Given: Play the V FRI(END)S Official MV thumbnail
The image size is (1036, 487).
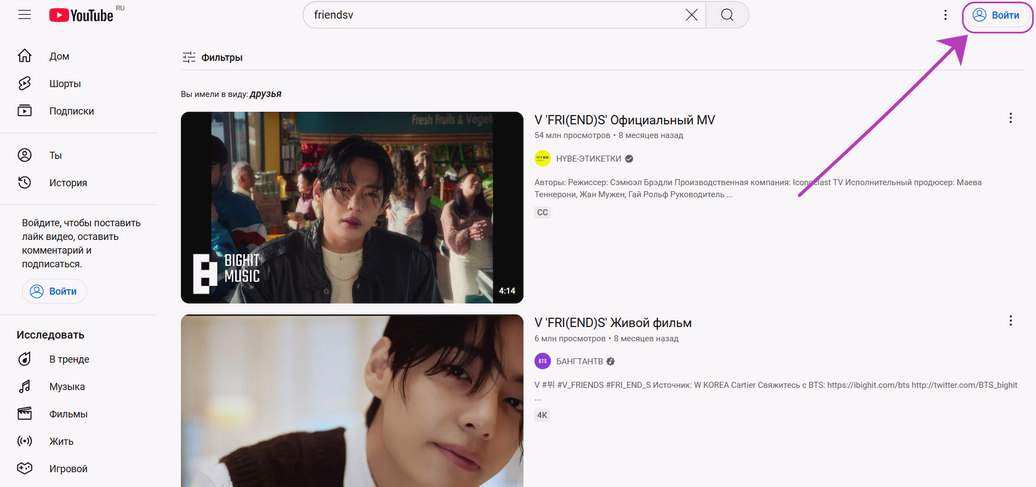Looking at the screenshot, I should click(x=351, y=207).
